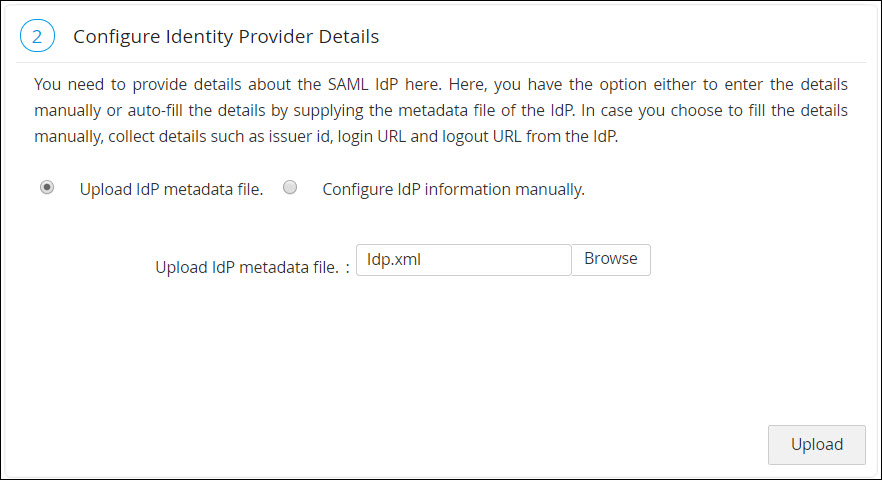The image size is (882, 480).
Task: Click the SAML IdP description paragraph
Action: point(440,110)
